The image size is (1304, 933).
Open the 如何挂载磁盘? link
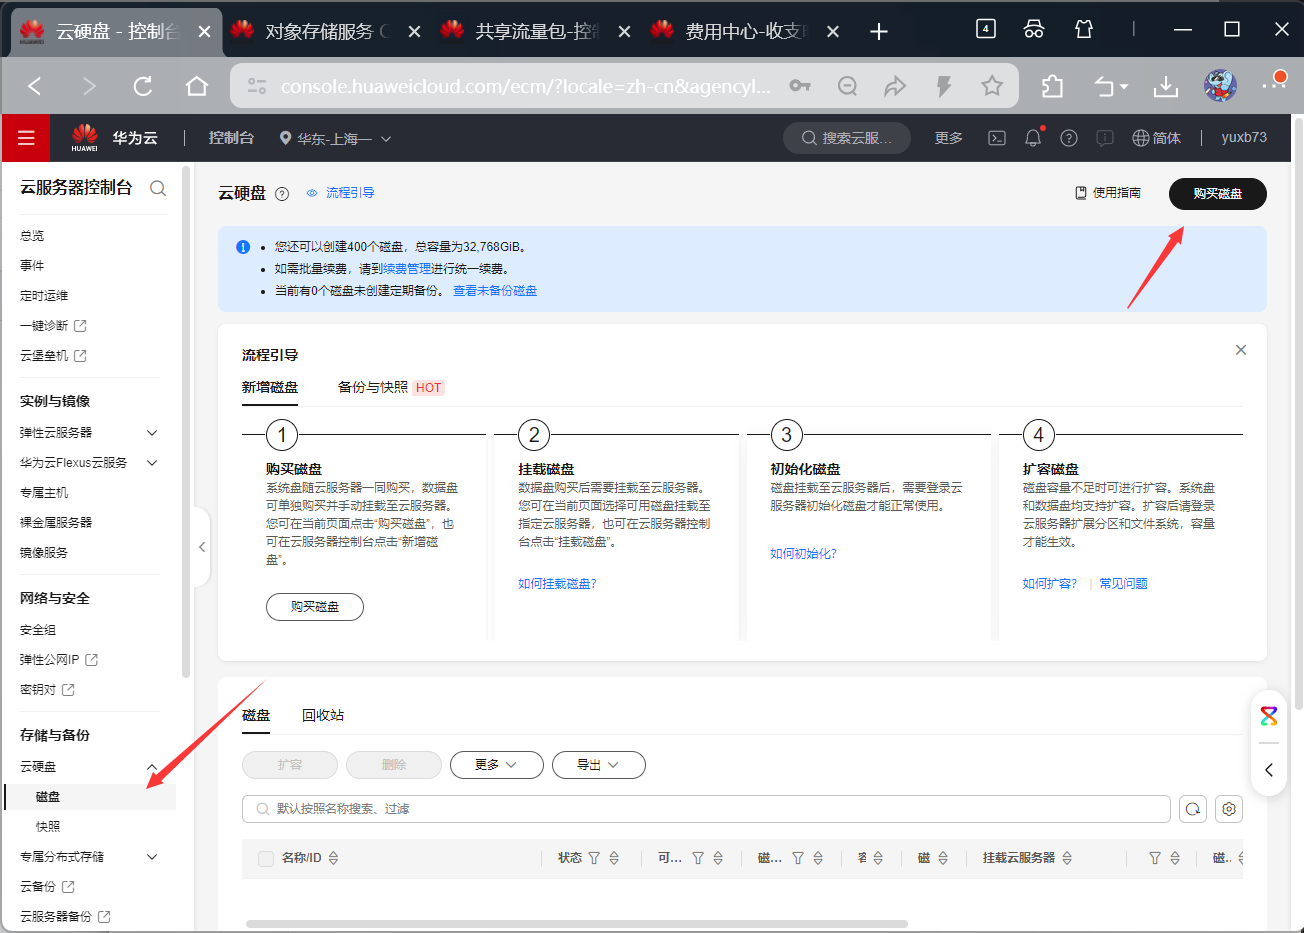pyautogui.click(x=557, y=584)
